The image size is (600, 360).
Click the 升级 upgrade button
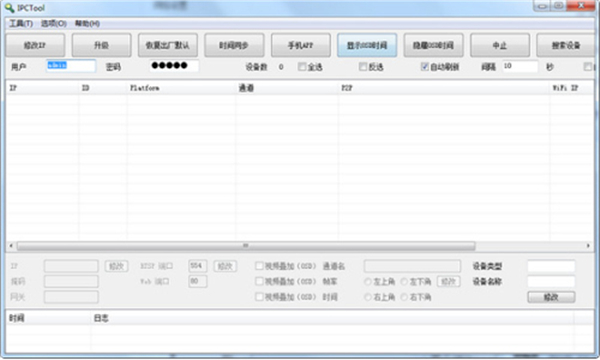[x=101, y=45]
